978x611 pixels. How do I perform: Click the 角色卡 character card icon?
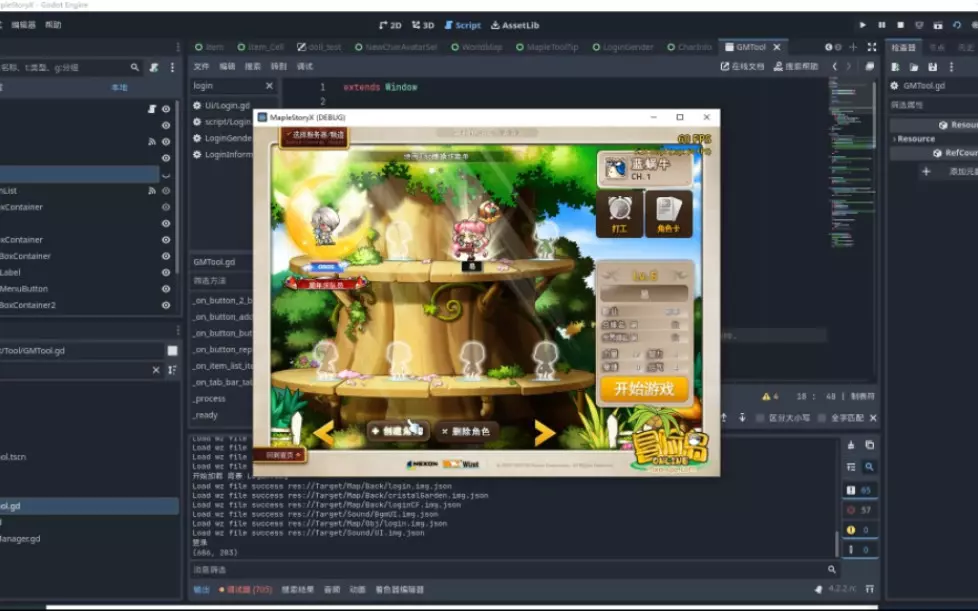coord(668,214)
